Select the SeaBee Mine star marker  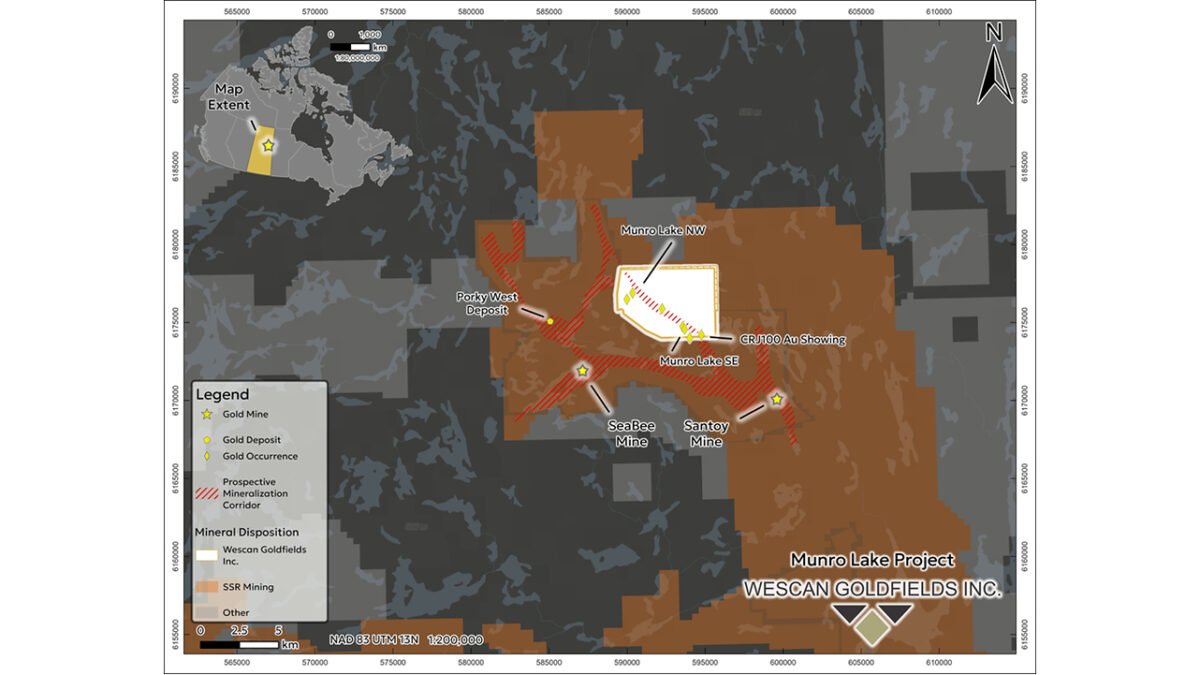click(582, 371)
